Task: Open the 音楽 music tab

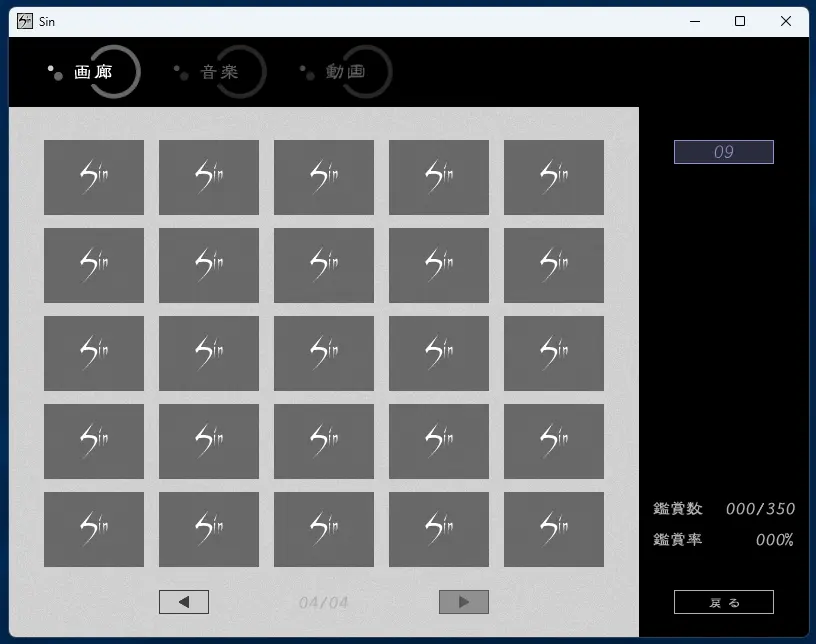Action: click(x=219, y=72)
